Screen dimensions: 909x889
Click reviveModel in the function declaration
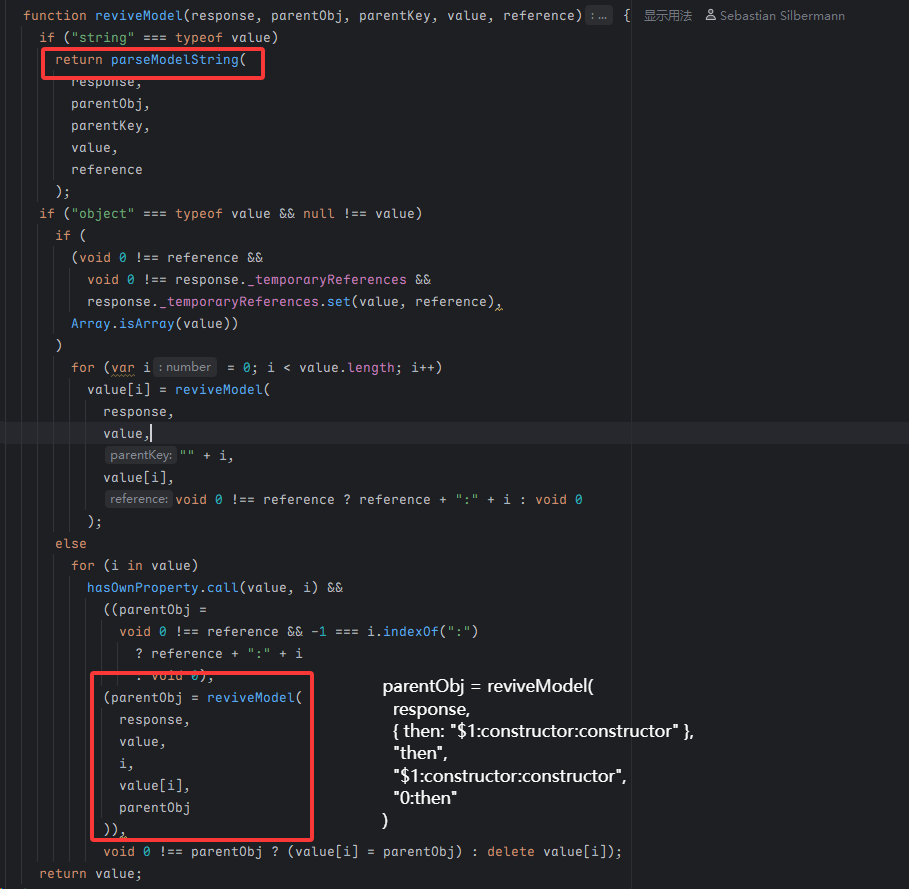pyautogui.click(x=139, y=16)
